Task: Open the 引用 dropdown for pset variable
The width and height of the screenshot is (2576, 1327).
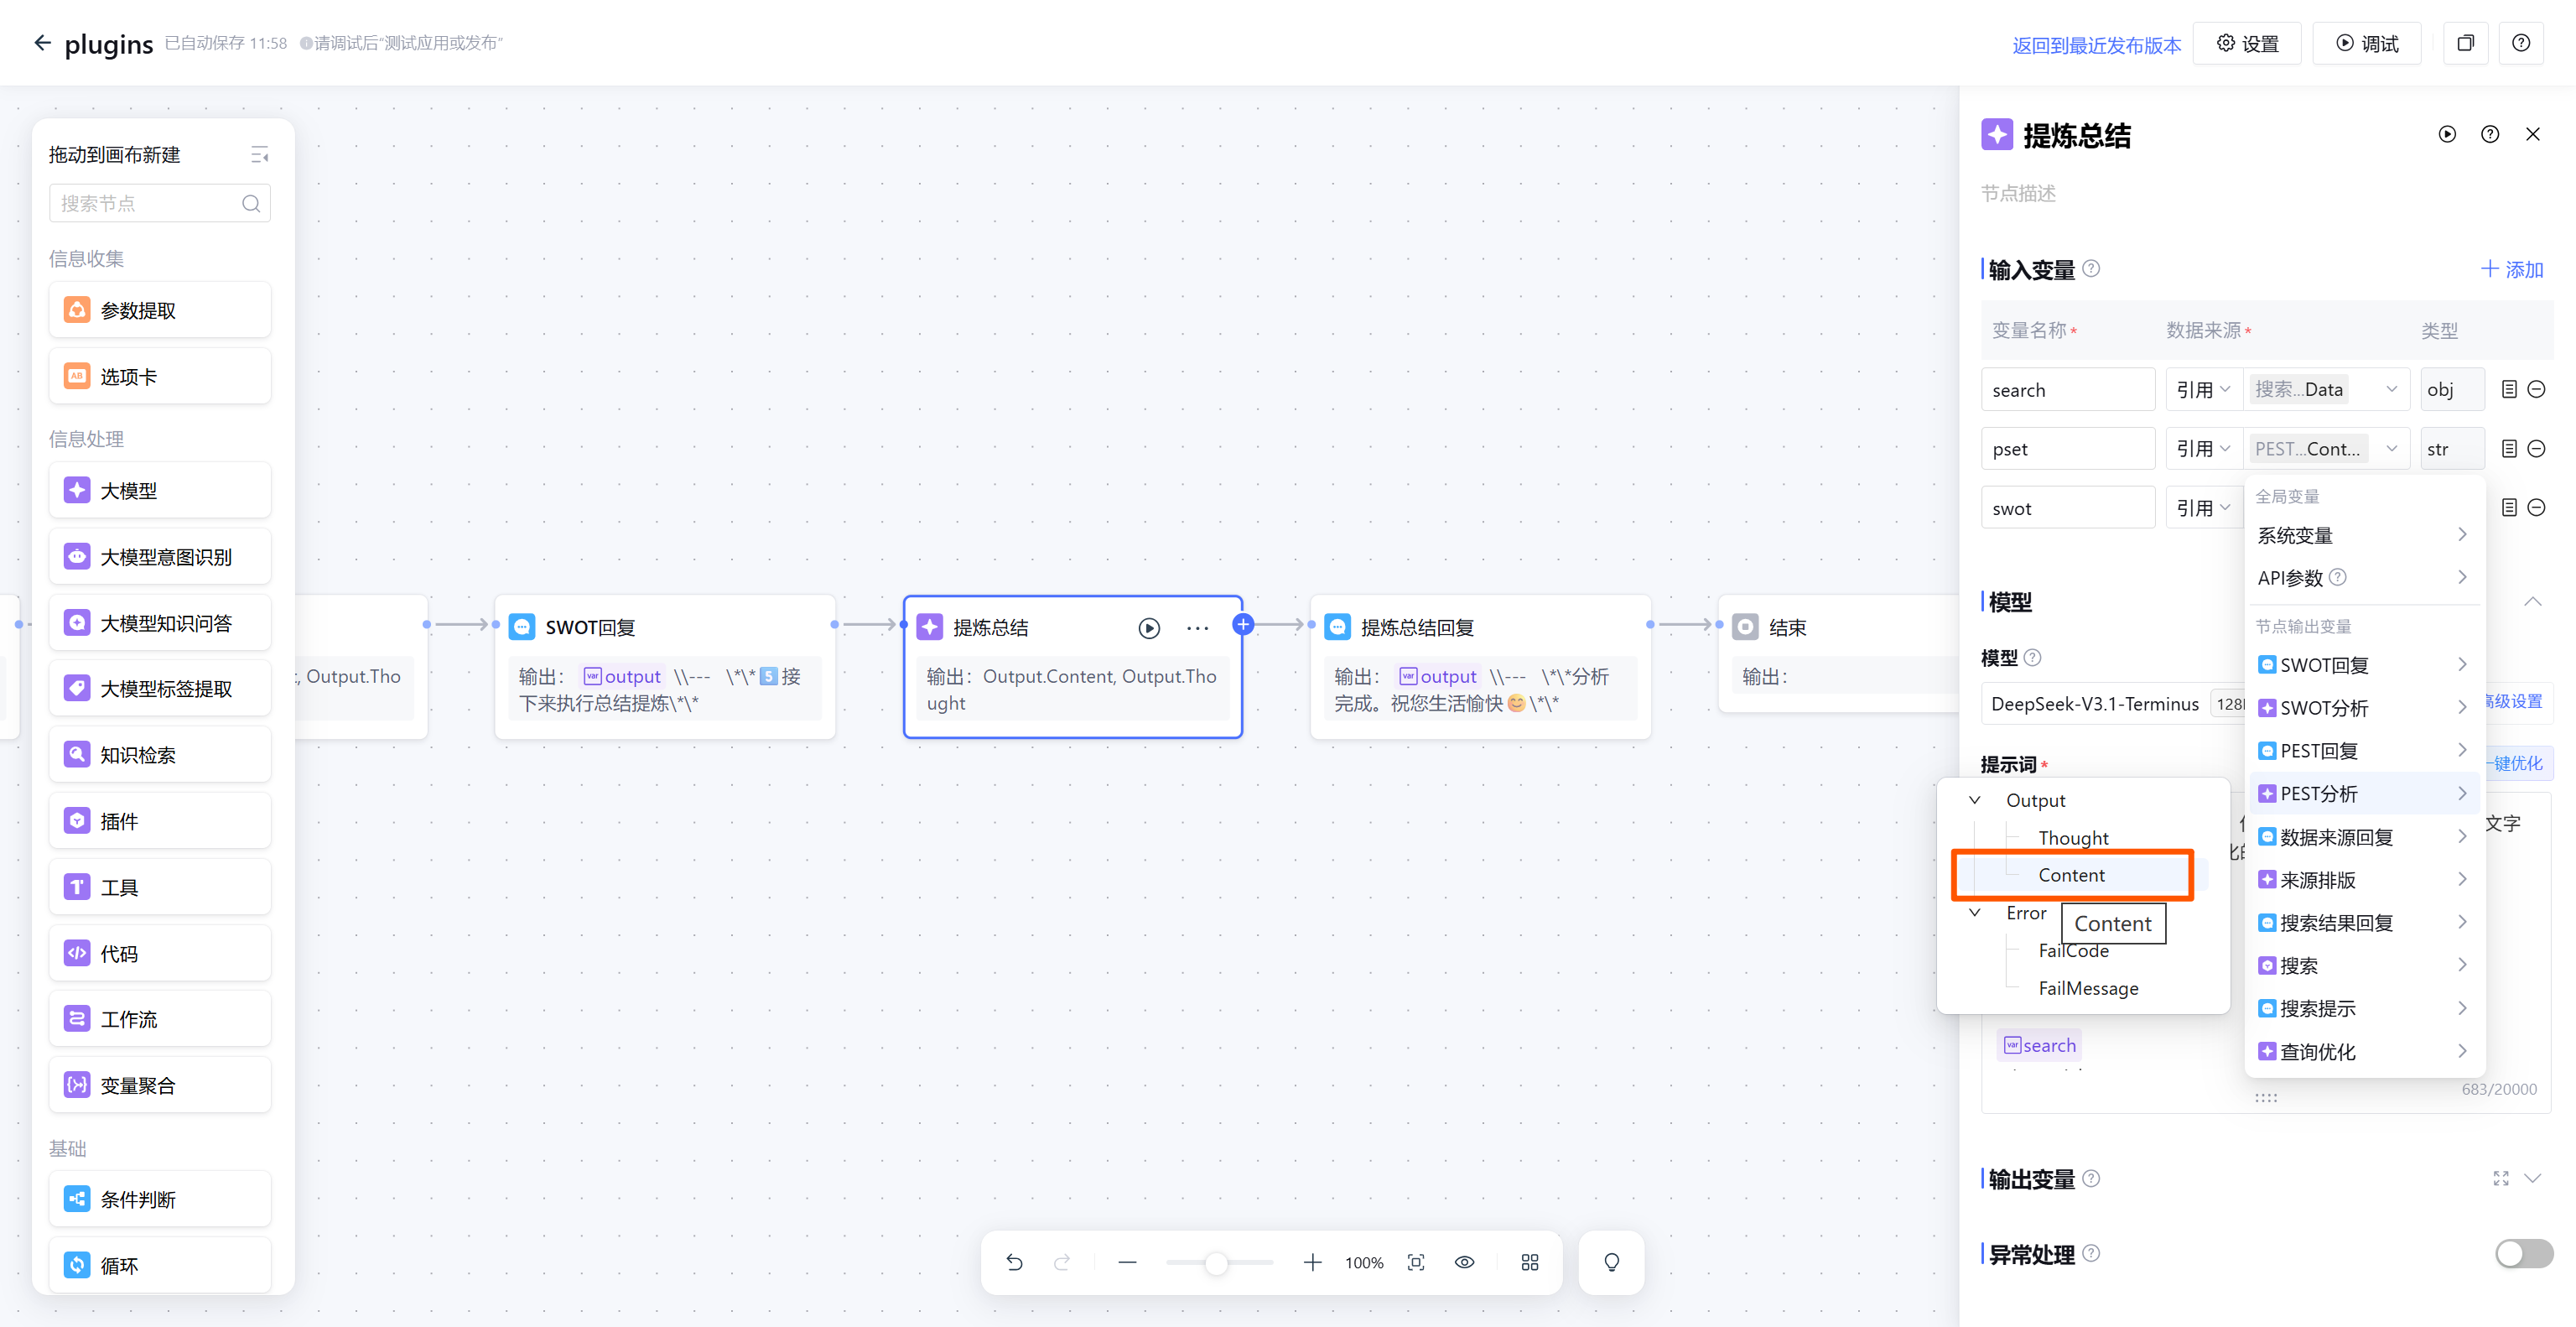Action: coord(2203,449)
